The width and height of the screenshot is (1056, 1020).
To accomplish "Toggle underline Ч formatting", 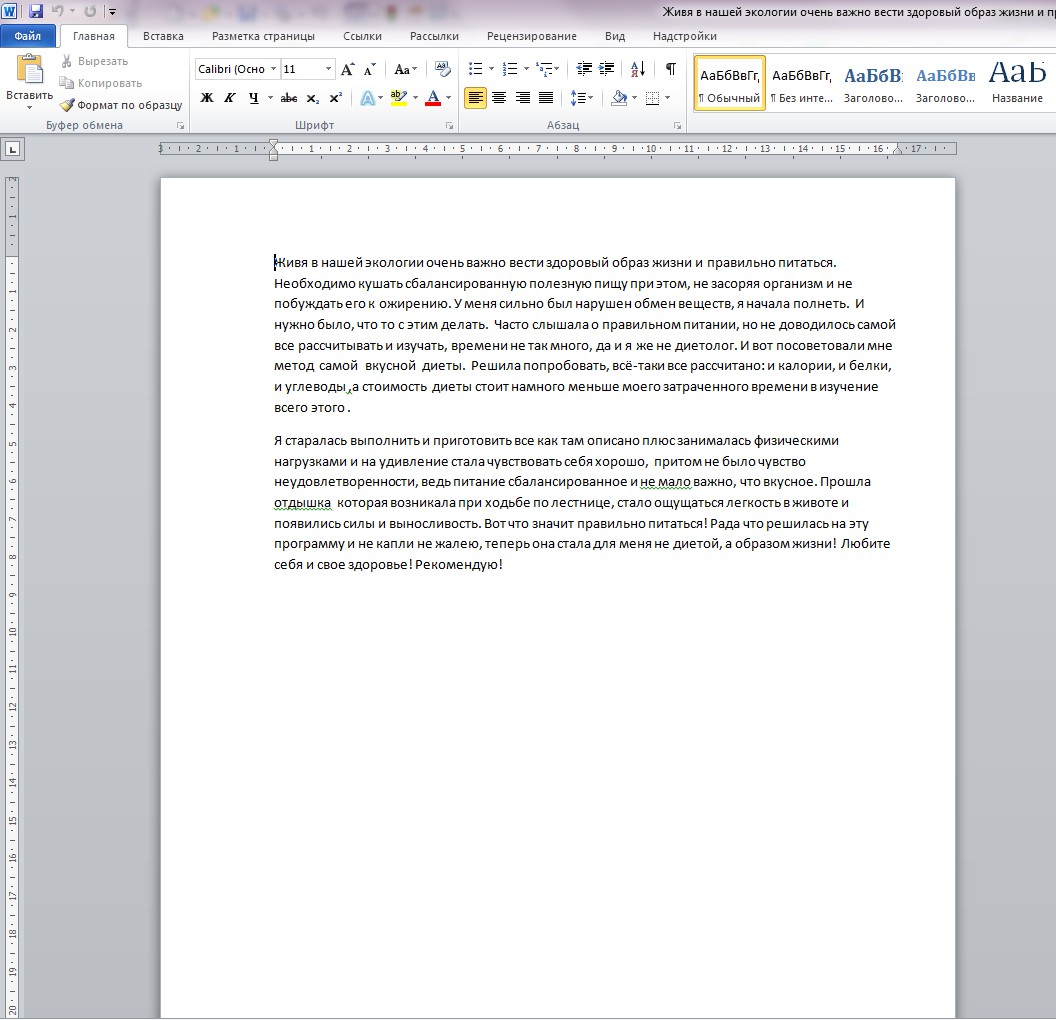I will [x=253, y=98].
